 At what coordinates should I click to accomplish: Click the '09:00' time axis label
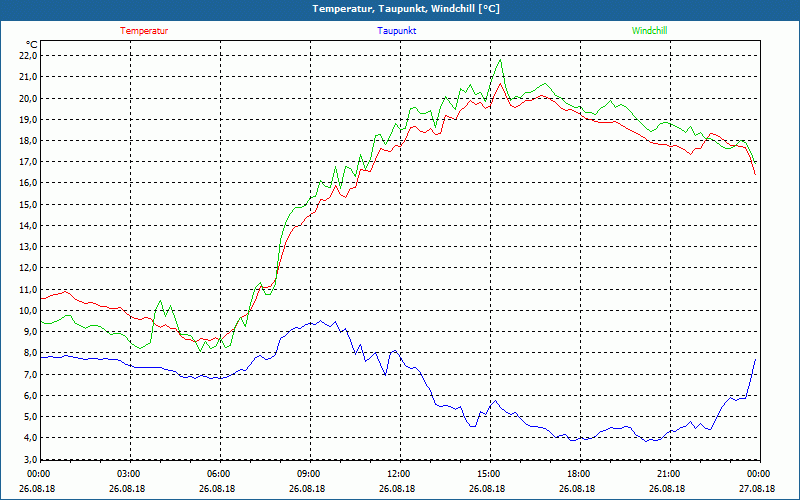point(308,474)
